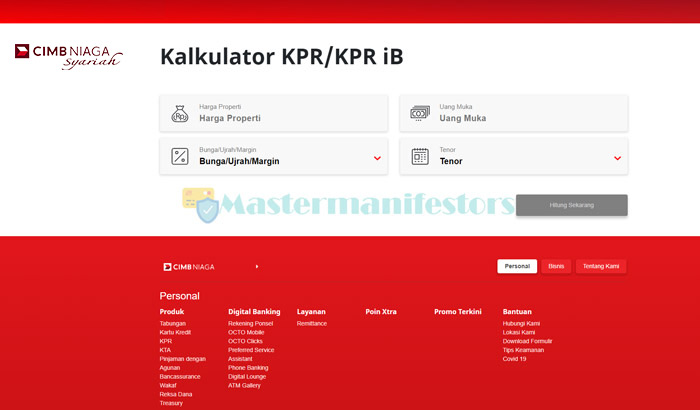The image size is (700, 410).
Task: Open the Digital Banking footer heading
Action: [254, 312]
